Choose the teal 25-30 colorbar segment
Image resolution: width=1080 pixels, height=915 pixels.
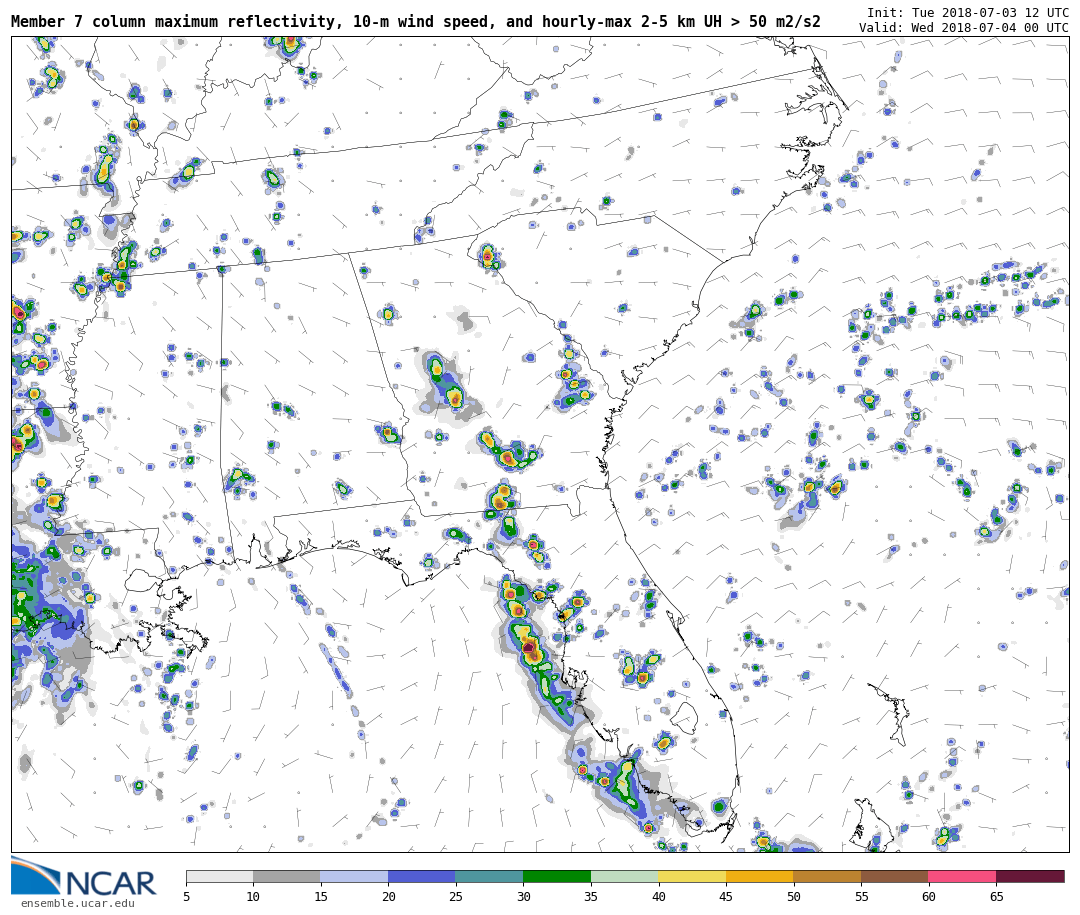489,877
